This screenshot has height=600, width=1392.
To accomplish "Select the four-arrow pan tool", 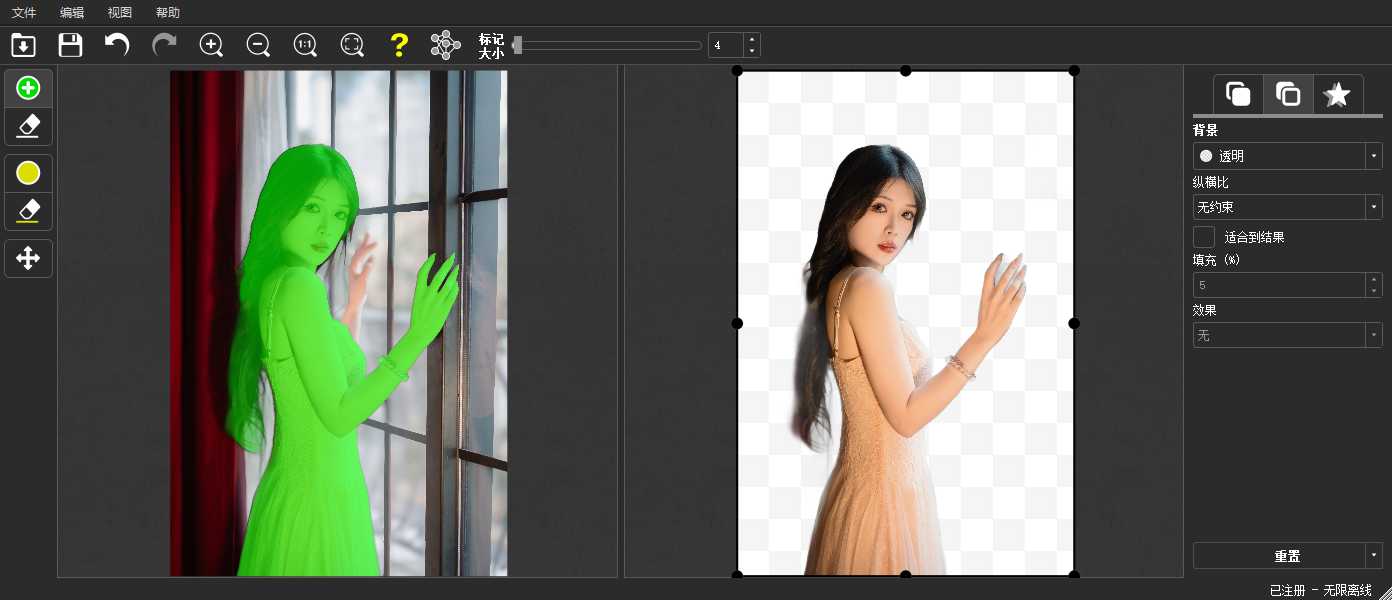I will (28, 259).
